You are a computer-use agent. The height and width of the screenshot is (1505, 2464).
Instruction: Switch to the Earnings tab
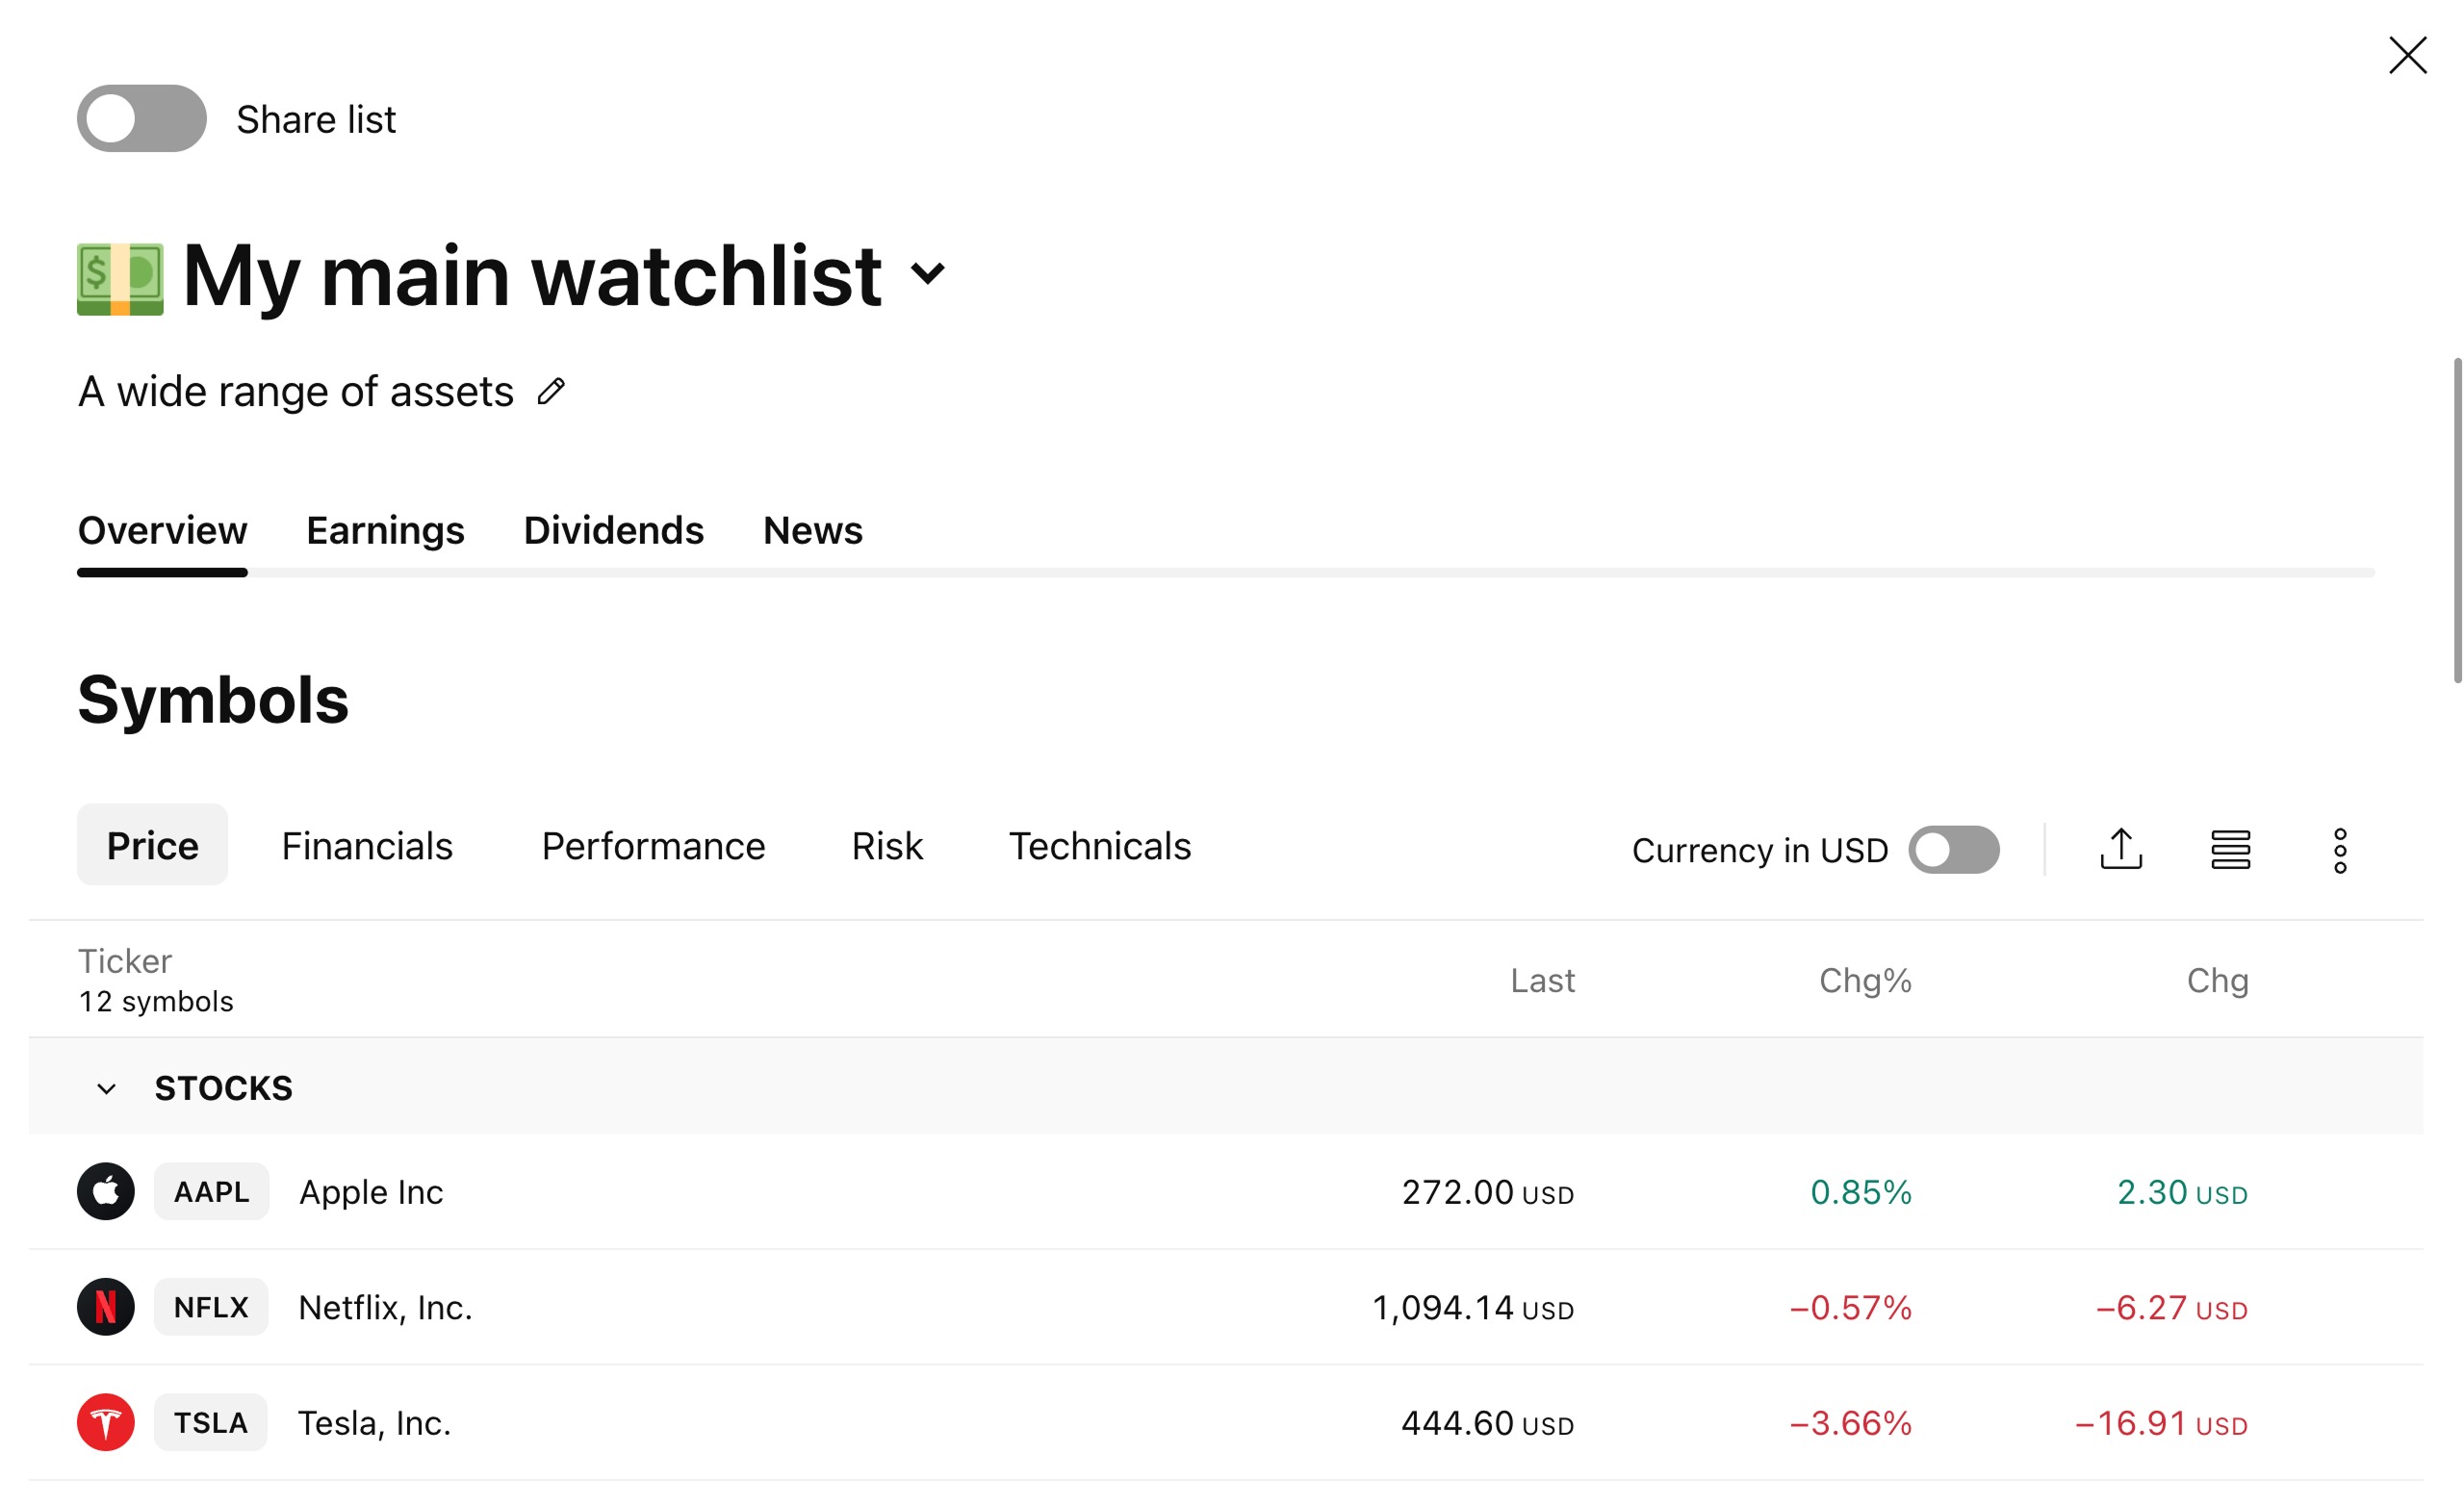385,530
